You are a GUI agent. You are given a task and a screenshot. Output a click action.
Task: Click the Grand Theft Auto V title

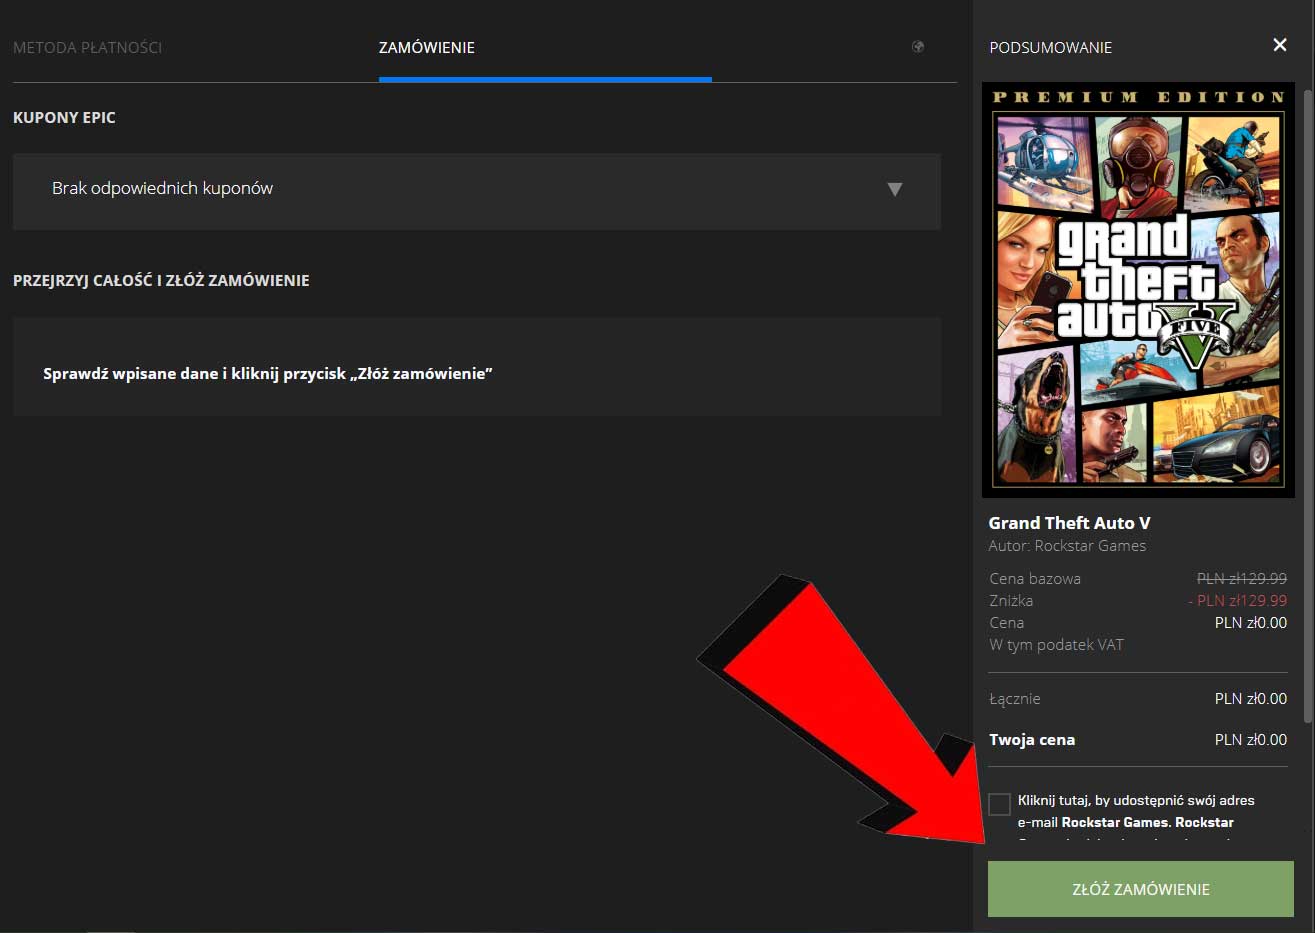point(1069,523)
